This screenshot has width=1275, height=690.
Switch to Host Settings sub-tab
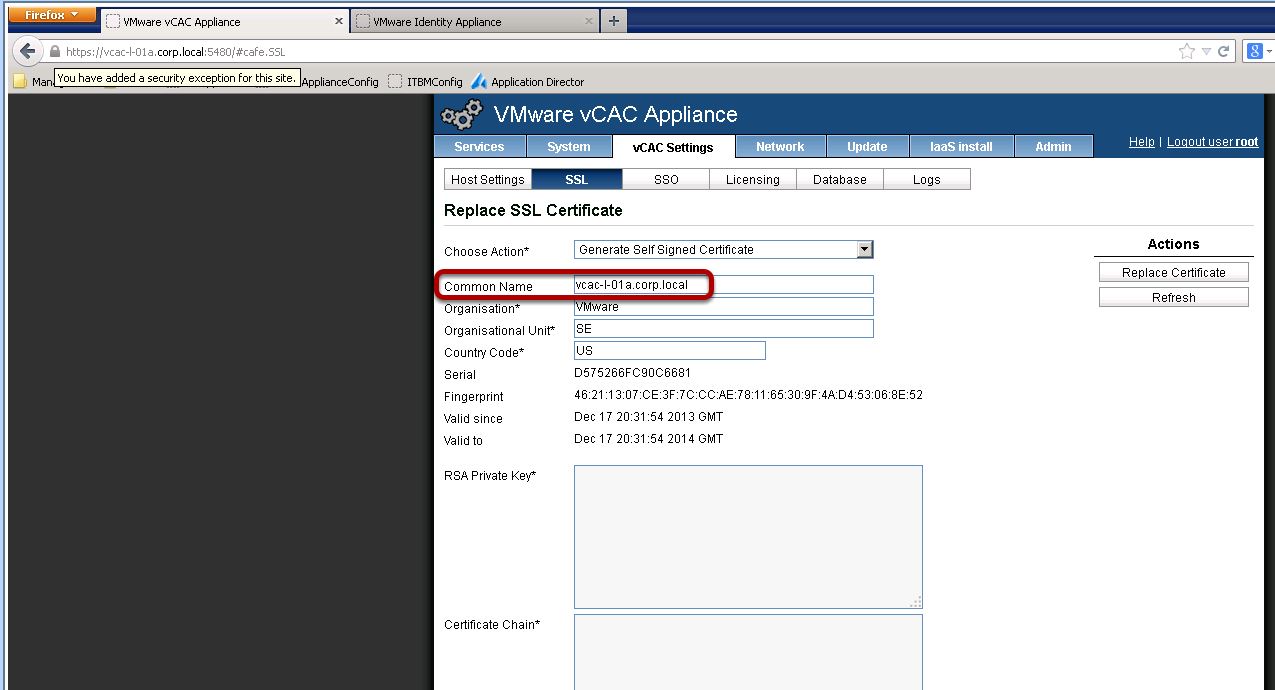pos(488,180)
